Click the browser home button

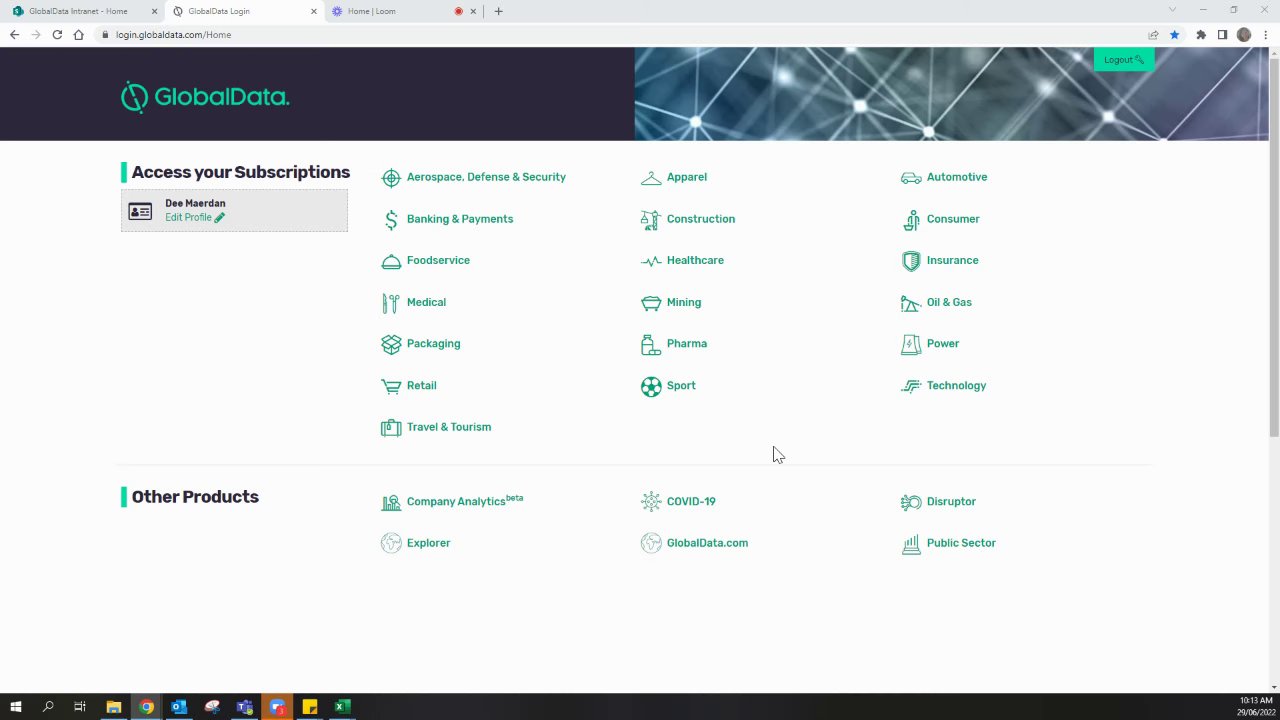coord(78,35)
